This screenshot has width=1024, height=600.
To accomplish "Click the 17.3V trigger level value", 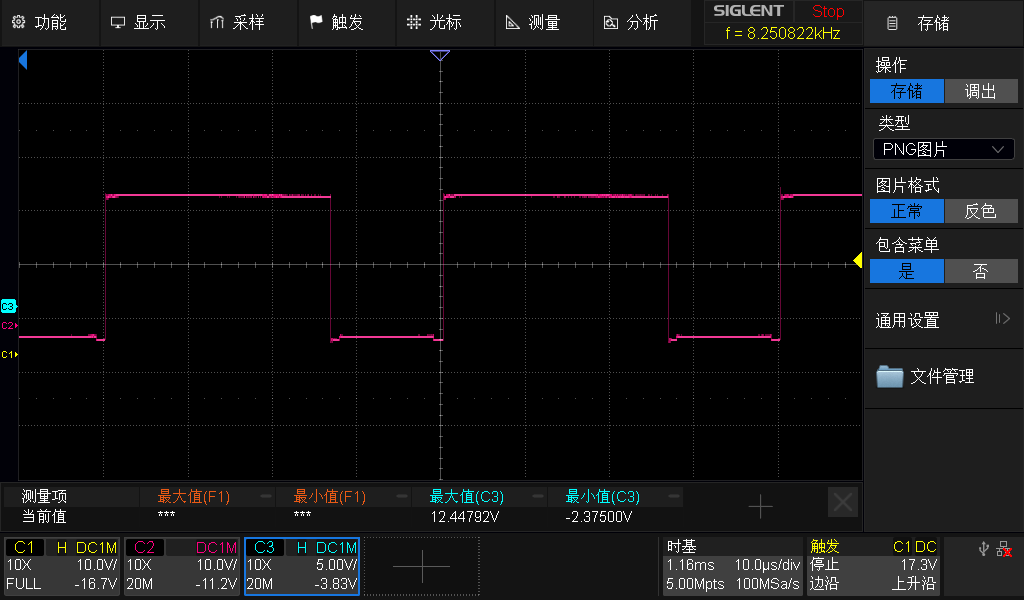I will pos(918,565).
